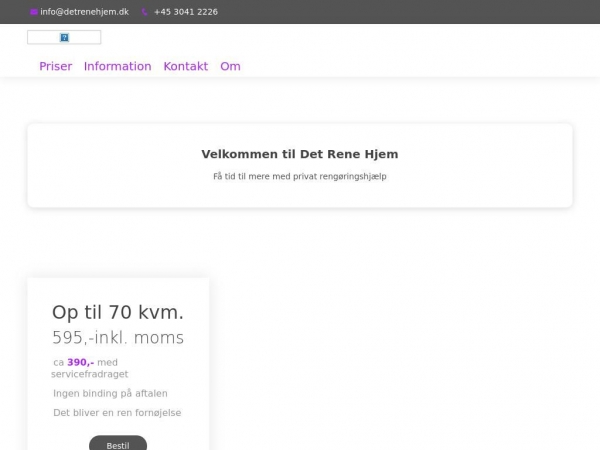This screenshot has width=600, height=450.
Task: Click the purple 390,- price
Action: [x=80, y=362]
